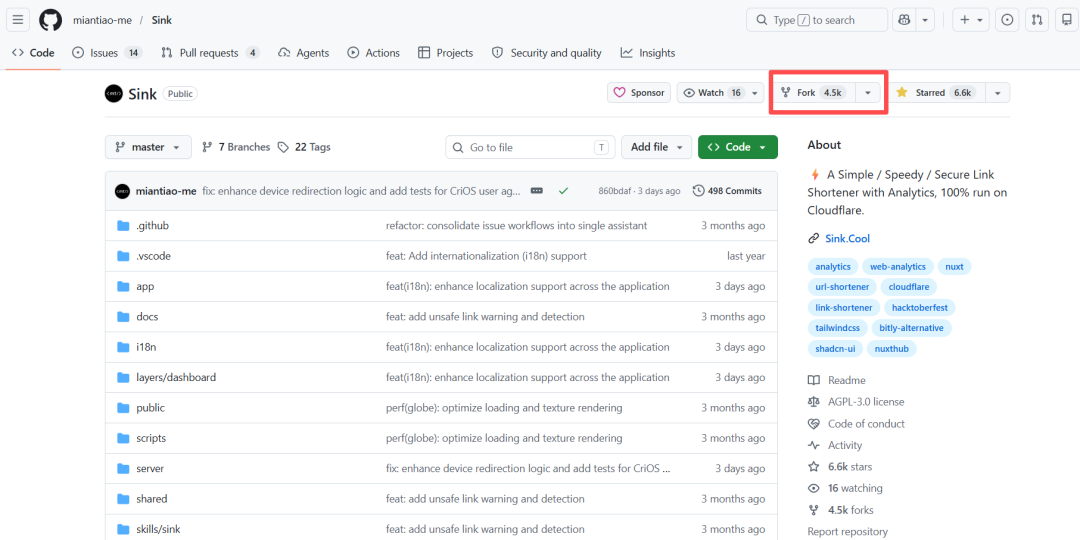Open the Add file dropdown
This screenshot has width=1080, height=540.
pos(656,147)
